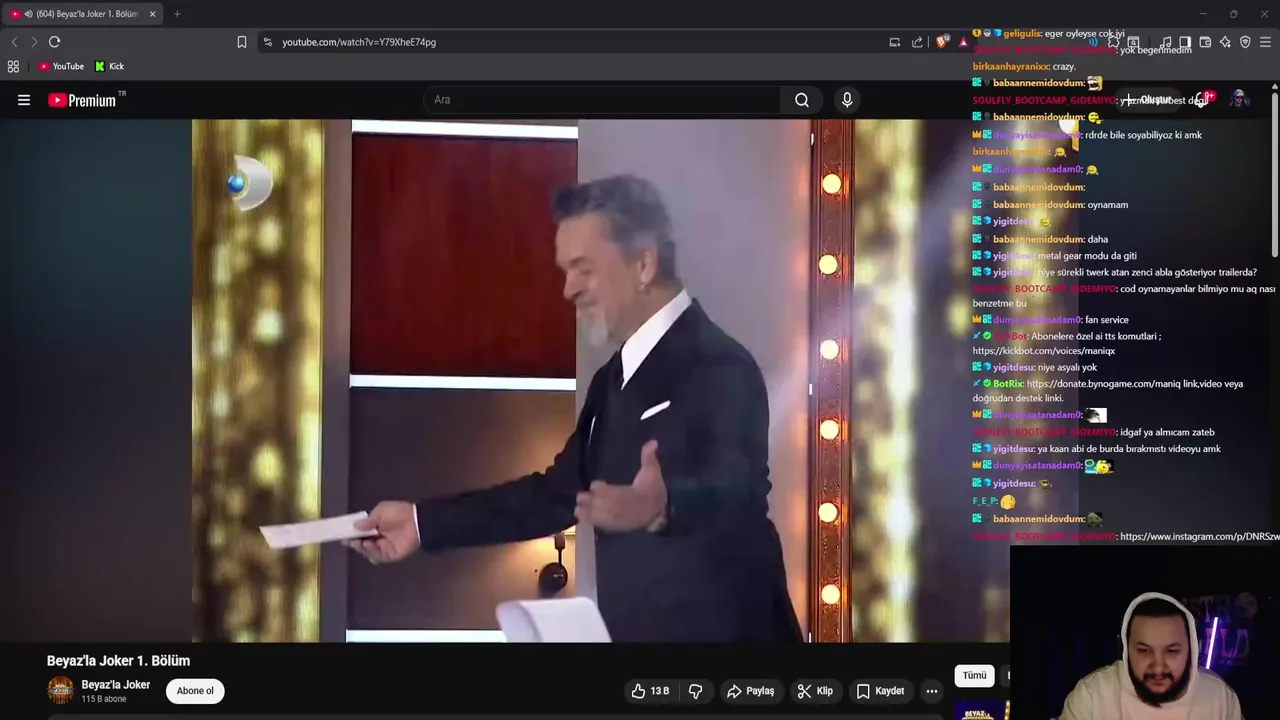Screen dimensions: 1280x720
Task: Open the more actions three-dot menu
Action: pyautogui.click(x=932, y=691)
